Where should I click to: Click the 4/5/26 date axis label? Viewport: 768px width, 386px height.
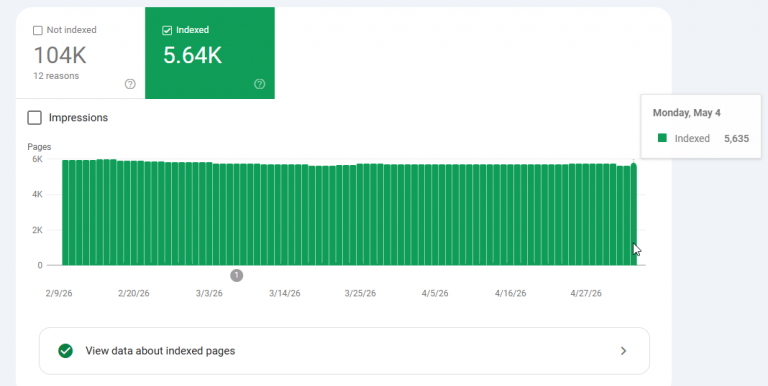click(x=435, y=293)
